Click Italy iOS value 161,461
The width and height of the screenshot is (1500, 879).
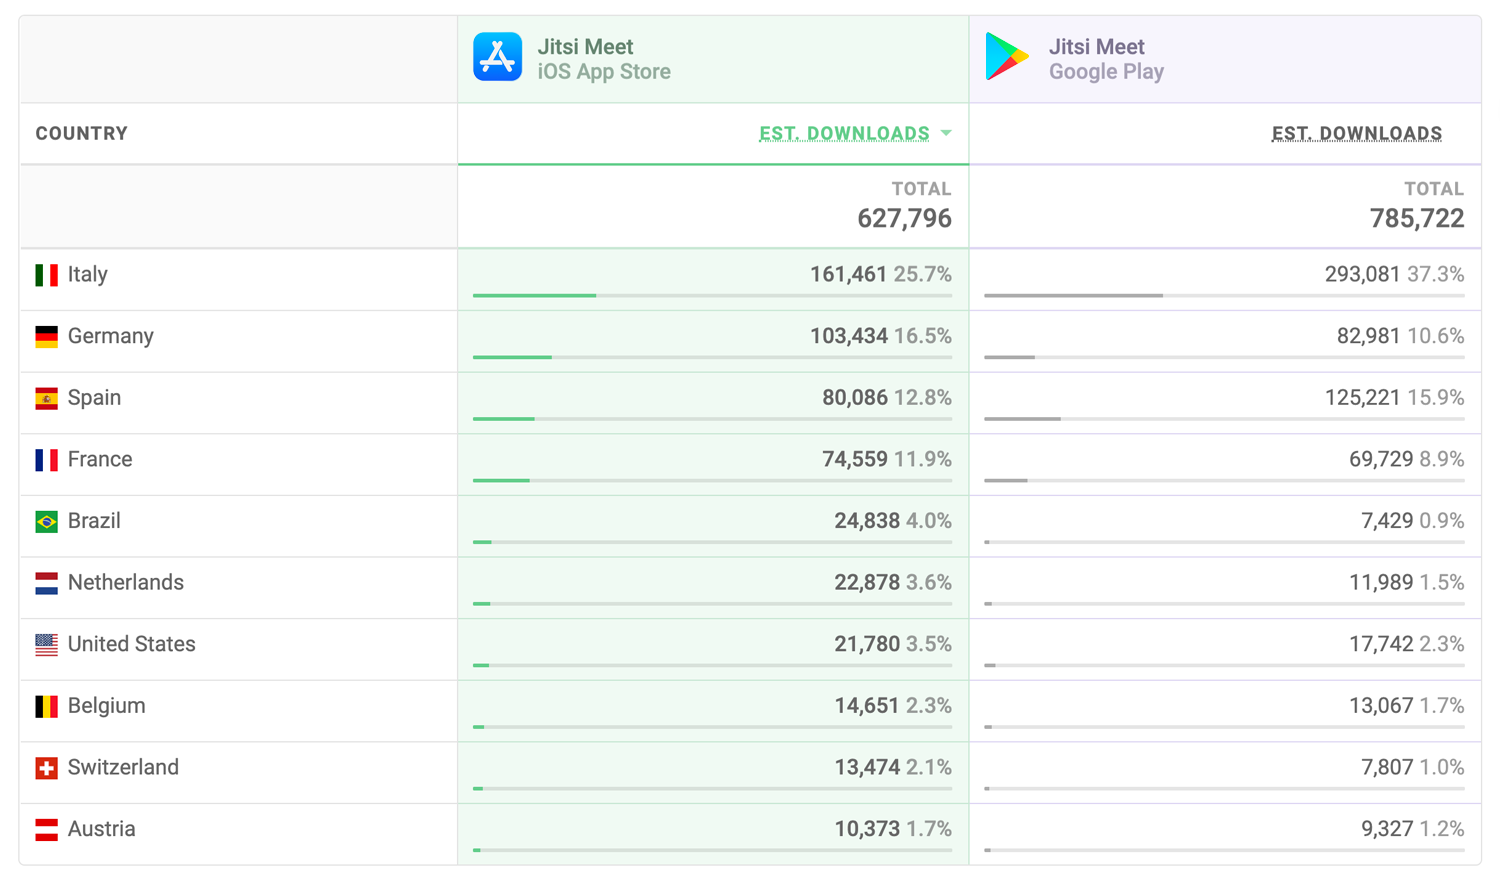pyautogui.click(x=849, y=274)
